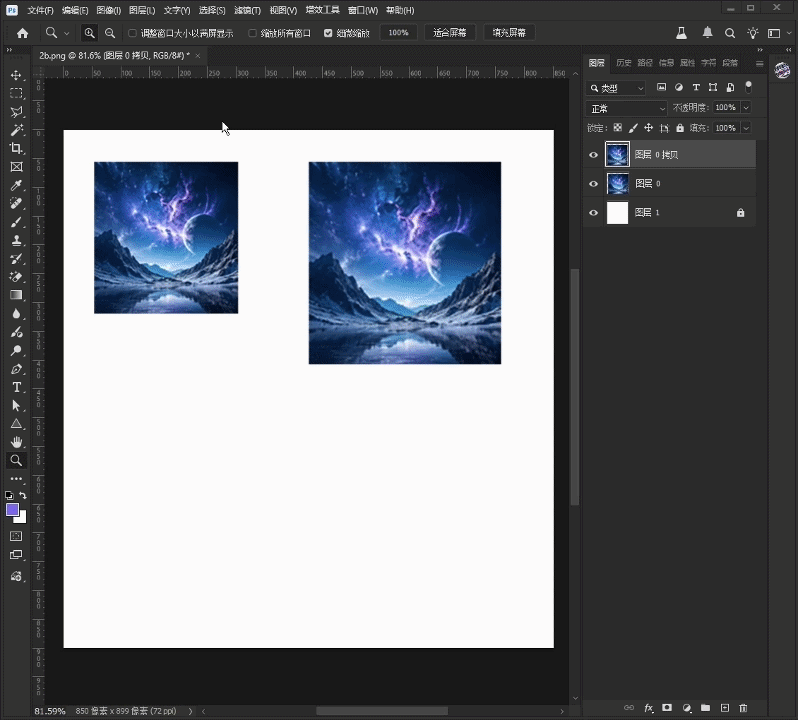Select the Eraser tool
798x720 pixels.
[16, 277]
